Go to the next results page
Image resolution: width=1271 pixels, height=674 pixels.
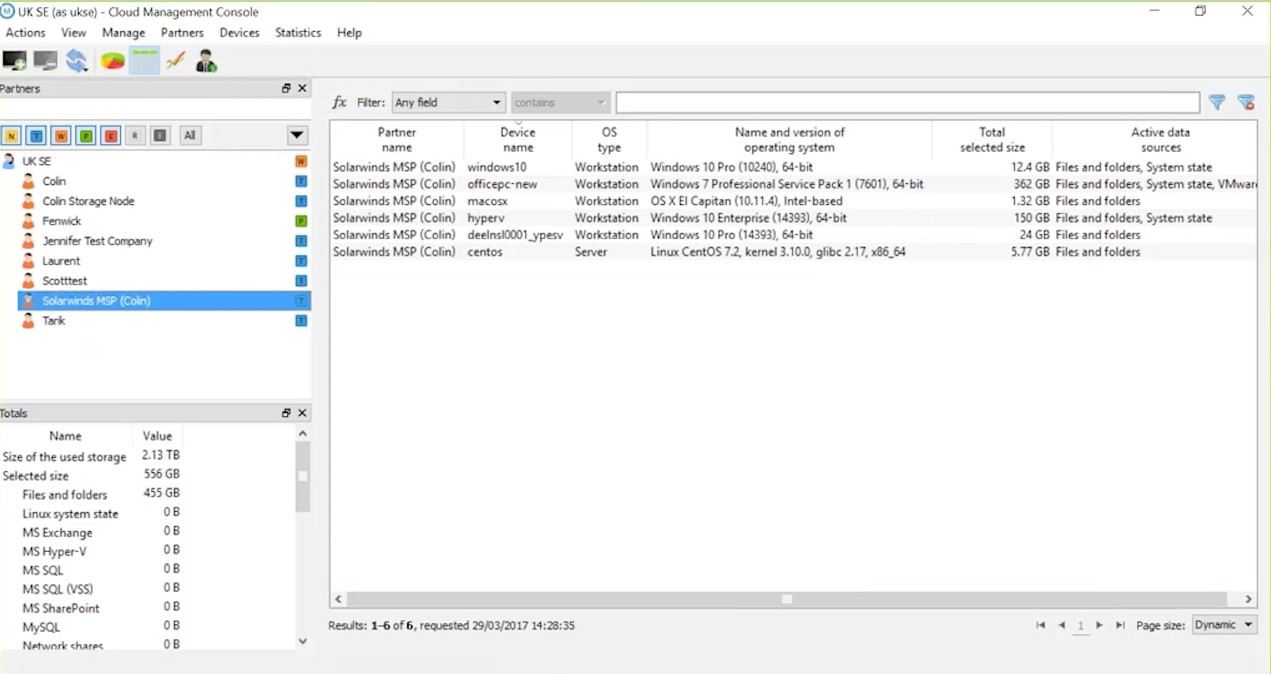[1099, 625]
